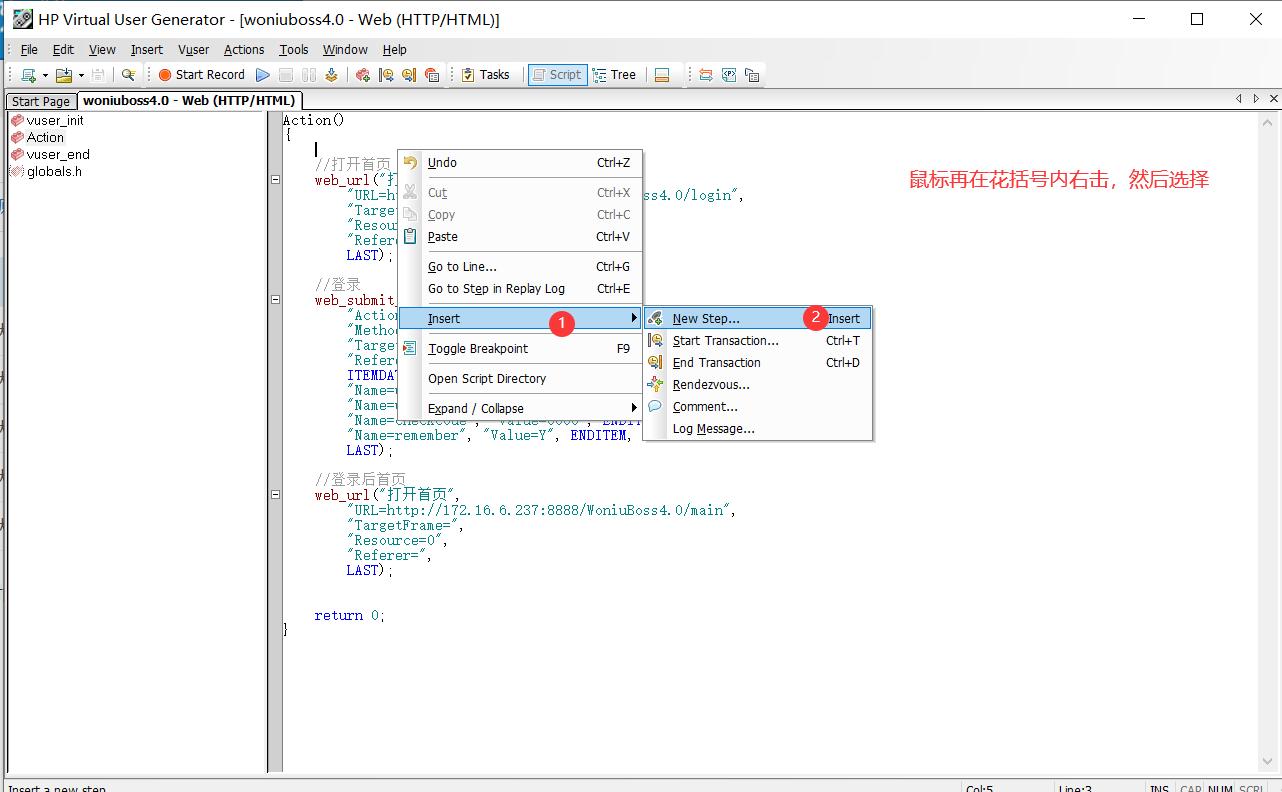Click the last toolbar icon after parameters
The width and height of the screenshot is (1282, 792).
752,75
